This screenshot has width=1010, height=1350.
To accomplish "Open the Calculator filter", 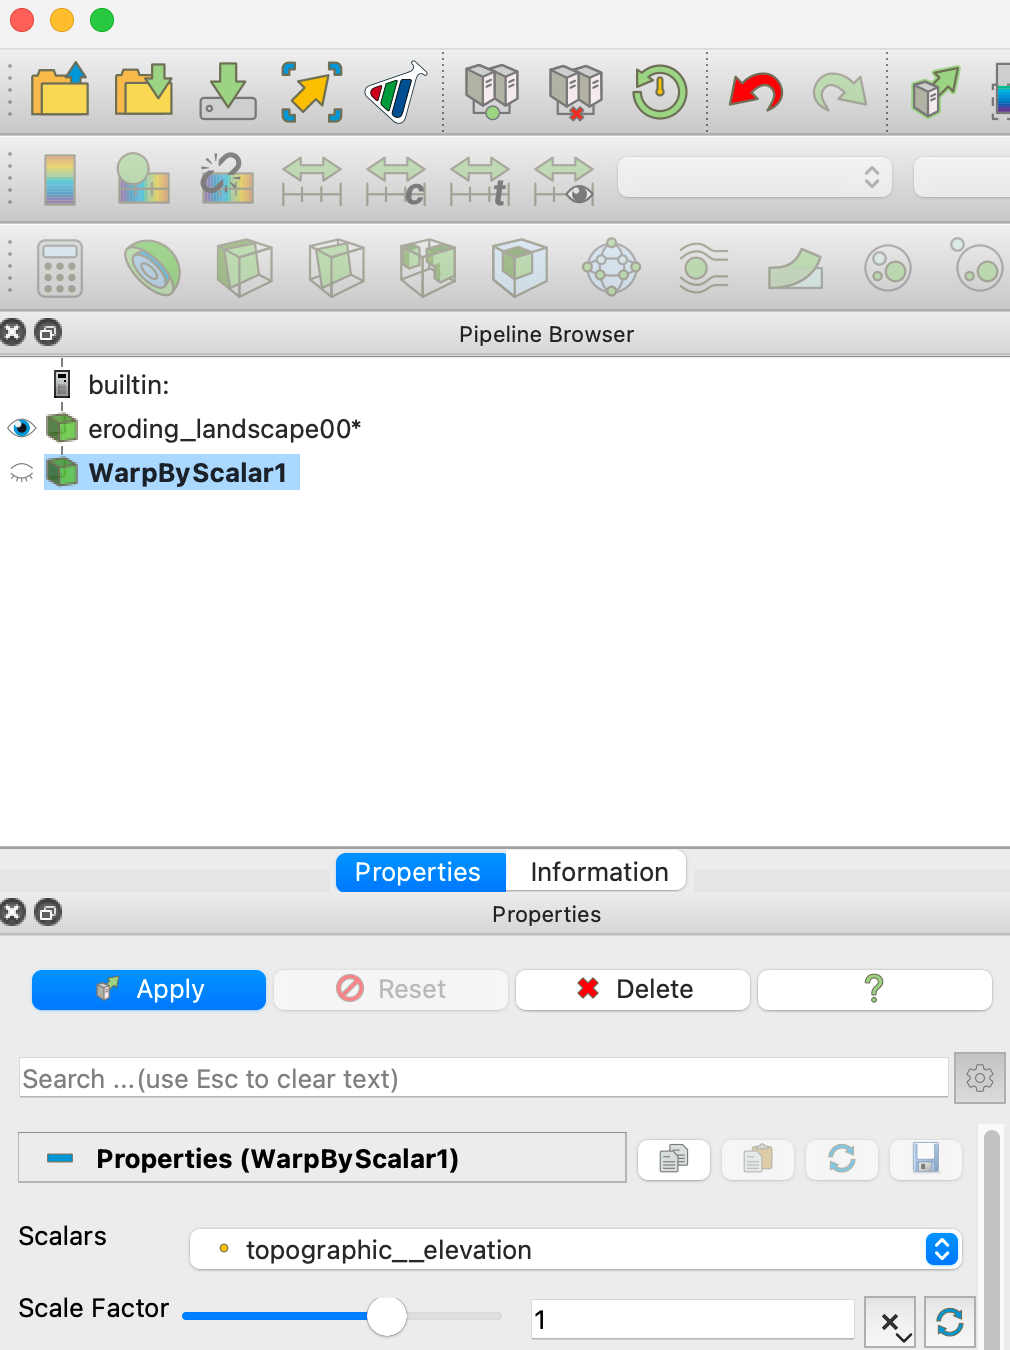I will pyautogui.click(x=60, y=268).
